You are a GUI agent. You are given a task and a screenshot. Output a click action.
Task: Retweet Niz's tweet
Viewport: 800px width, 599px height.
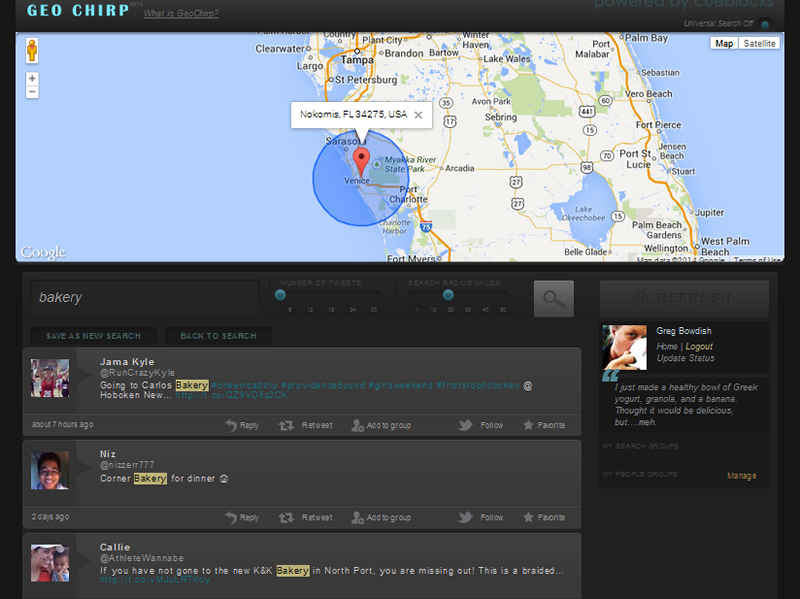click(x=306, y=517)
